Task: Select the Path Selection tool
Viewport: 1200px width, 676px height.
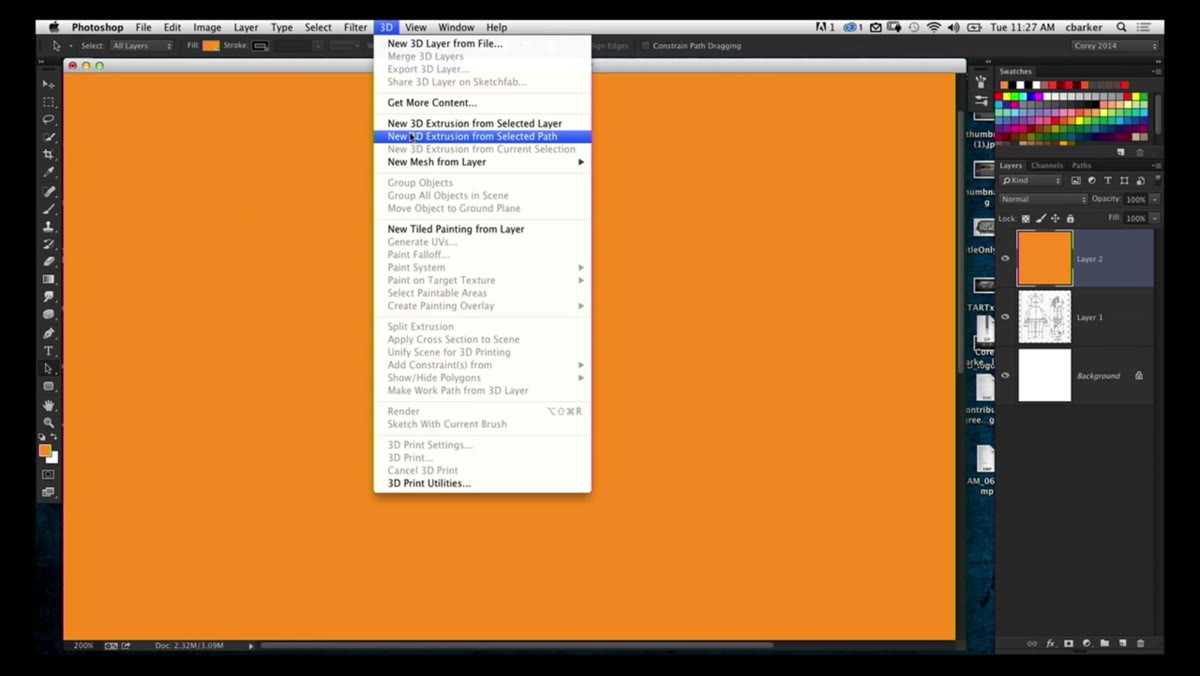Action: tap(48, 369)
